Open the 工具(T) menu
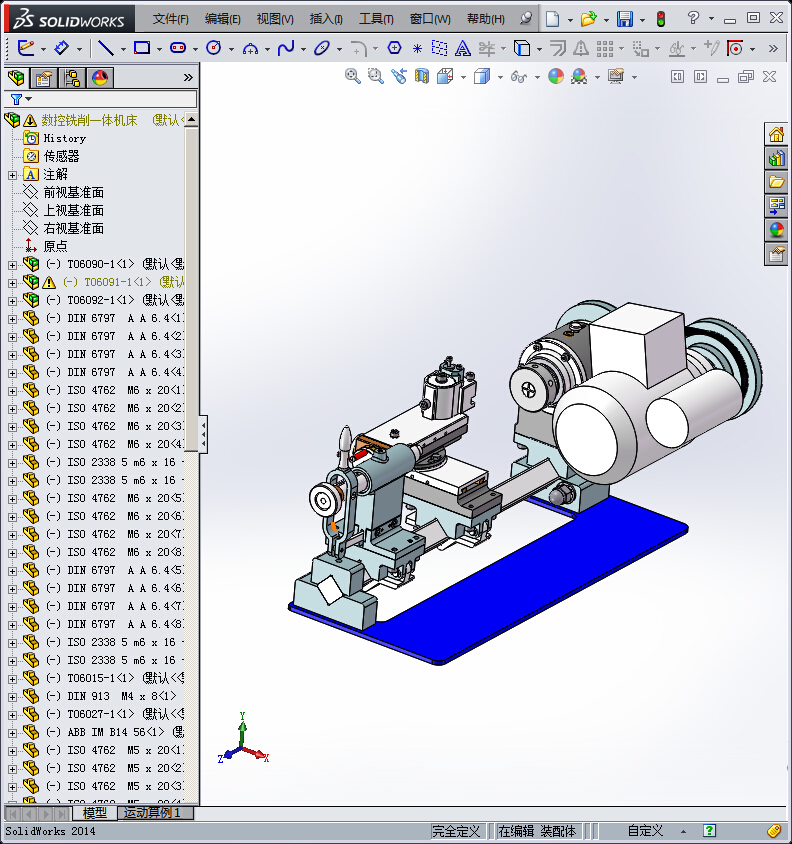 pos(376,19)
